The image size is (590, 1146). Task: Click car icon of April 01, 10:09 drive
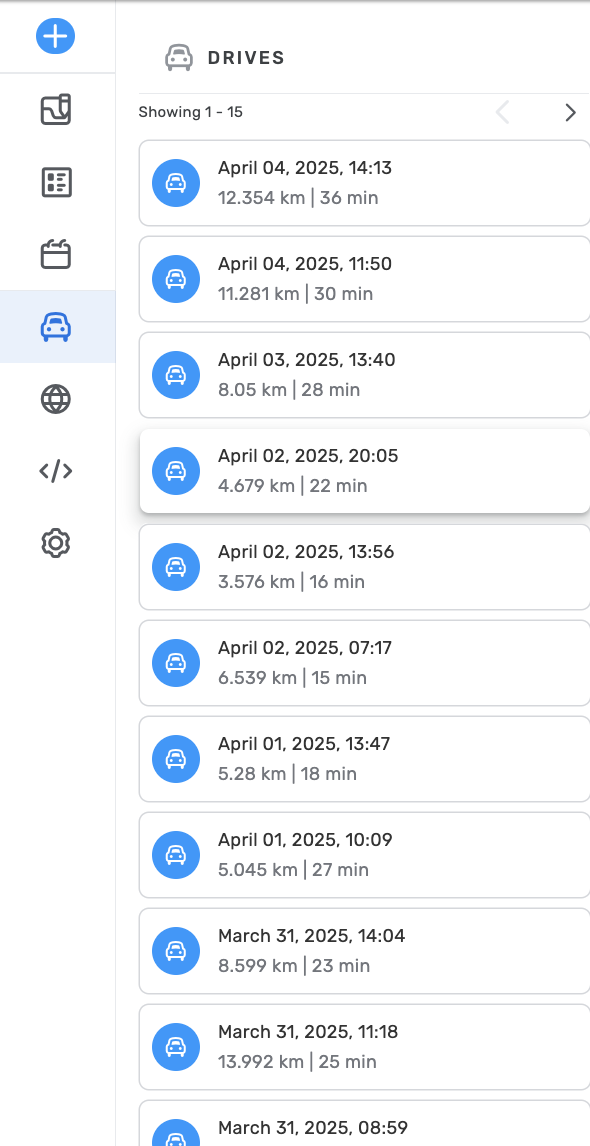[176, 854]
